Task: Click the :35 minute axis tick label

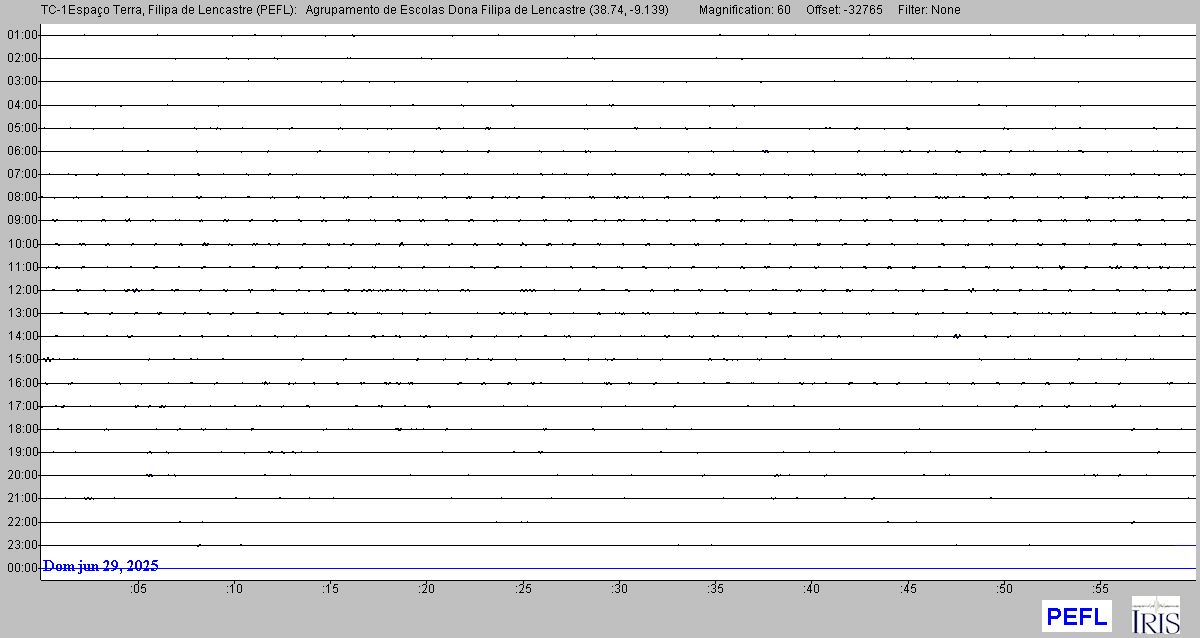Action: [715, 589]
